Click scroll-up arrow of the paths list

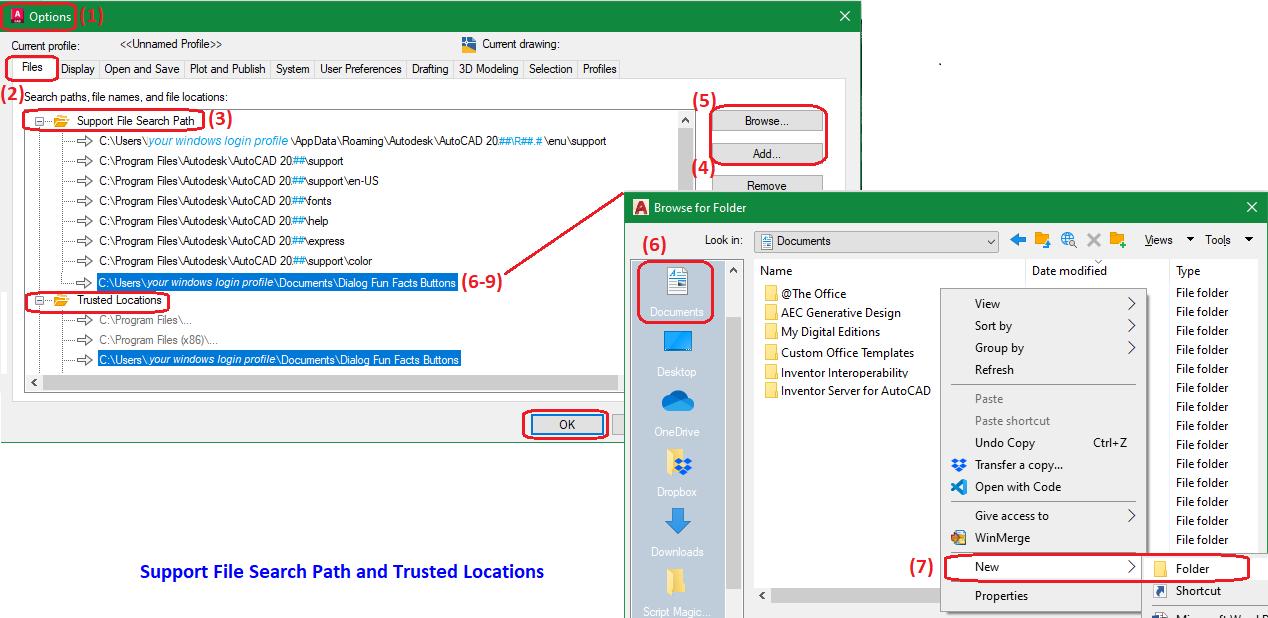(686, 120)
